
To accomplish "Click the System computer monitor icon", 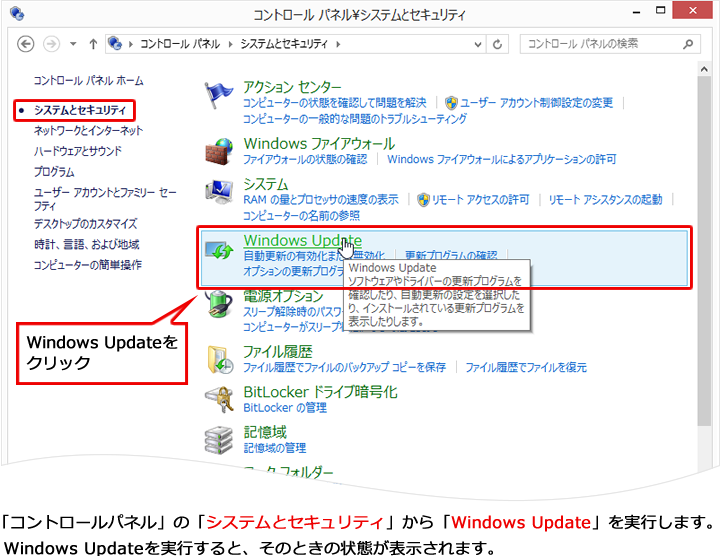I will 219,191.
